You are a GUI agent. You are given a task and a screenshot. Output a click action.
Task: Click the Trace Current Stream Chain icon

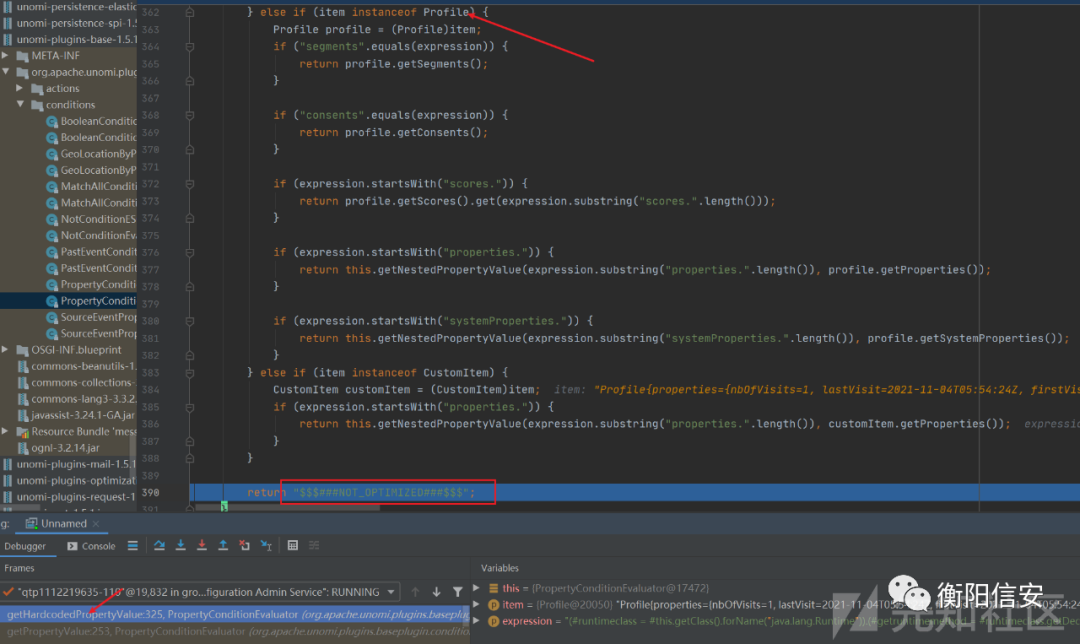(x=314, y=546)
